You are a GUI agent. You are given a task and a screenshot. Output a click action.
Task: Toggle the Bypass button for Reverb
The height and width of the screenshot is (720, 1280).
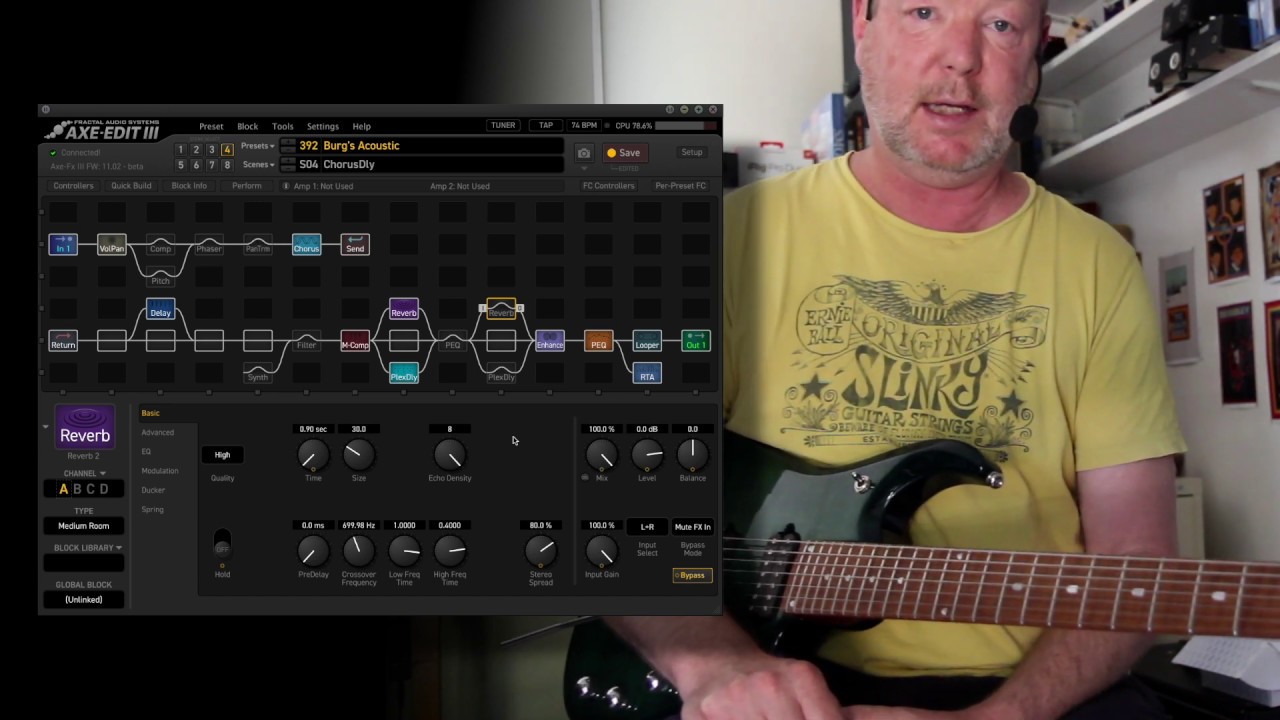tap(692, 575)
